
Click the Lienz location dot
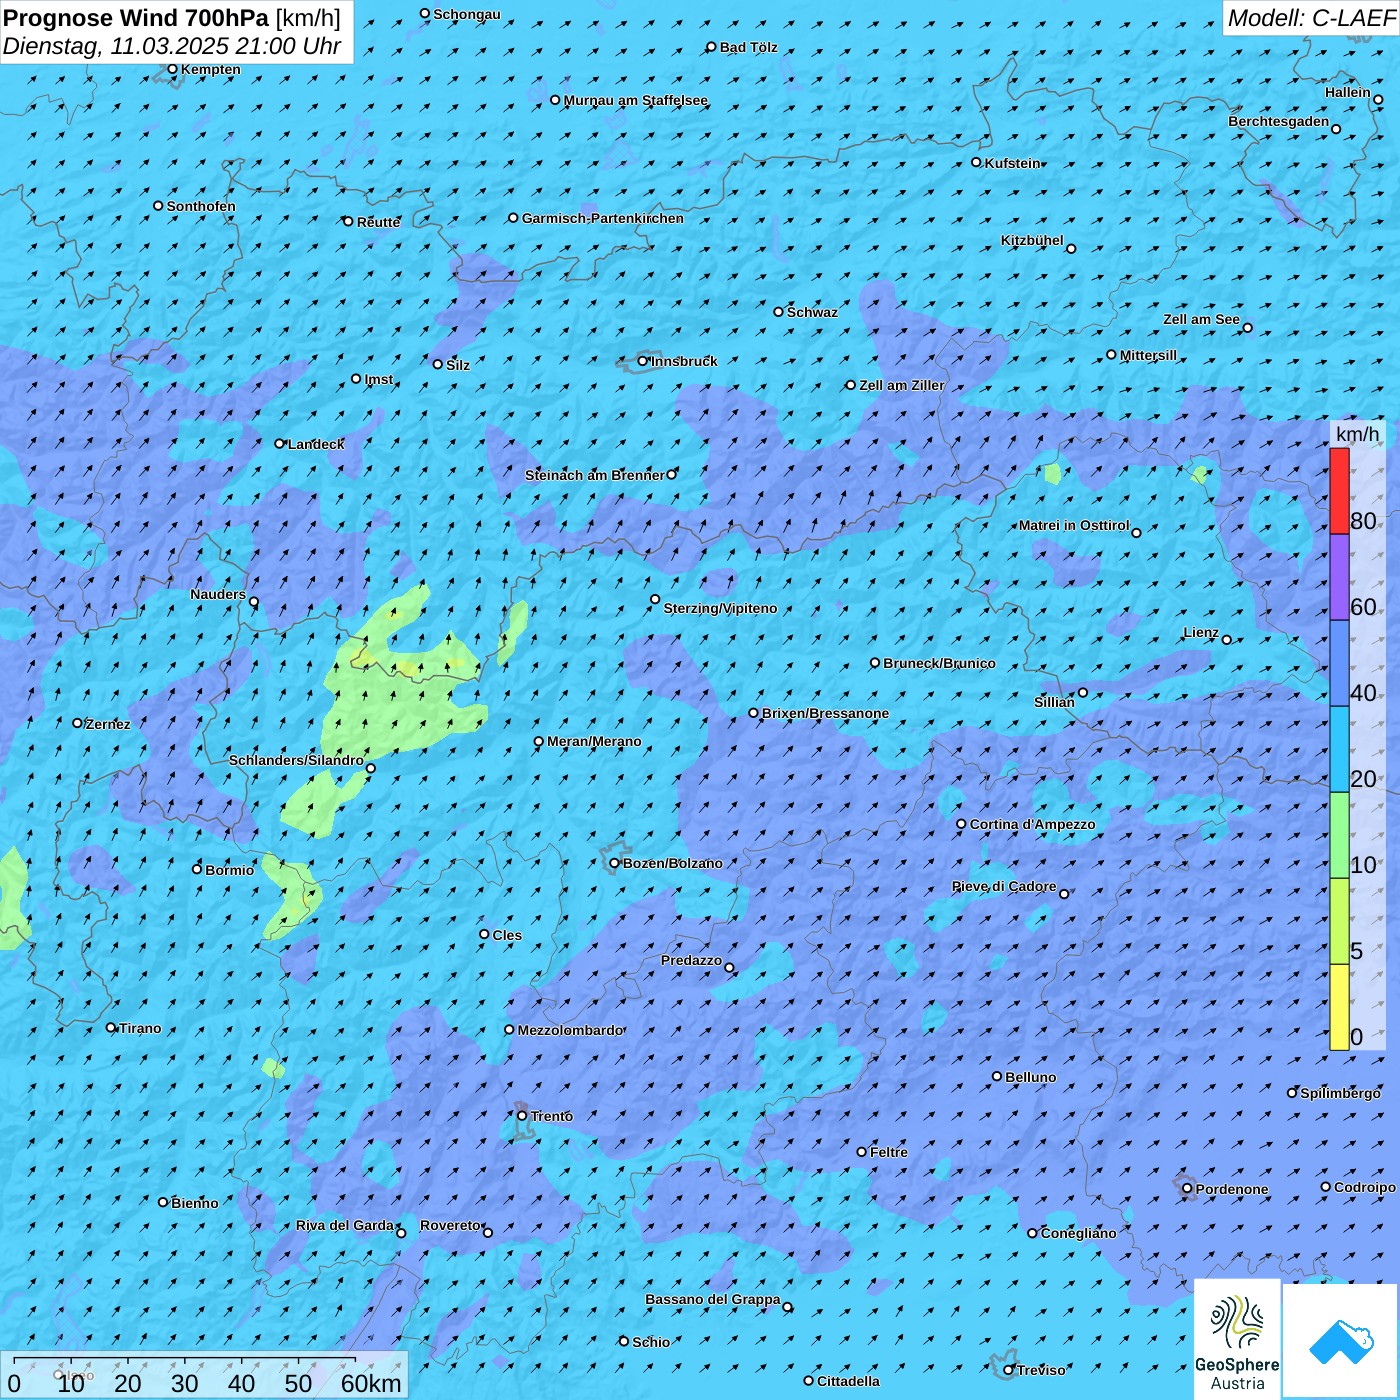pos(1227,640)
